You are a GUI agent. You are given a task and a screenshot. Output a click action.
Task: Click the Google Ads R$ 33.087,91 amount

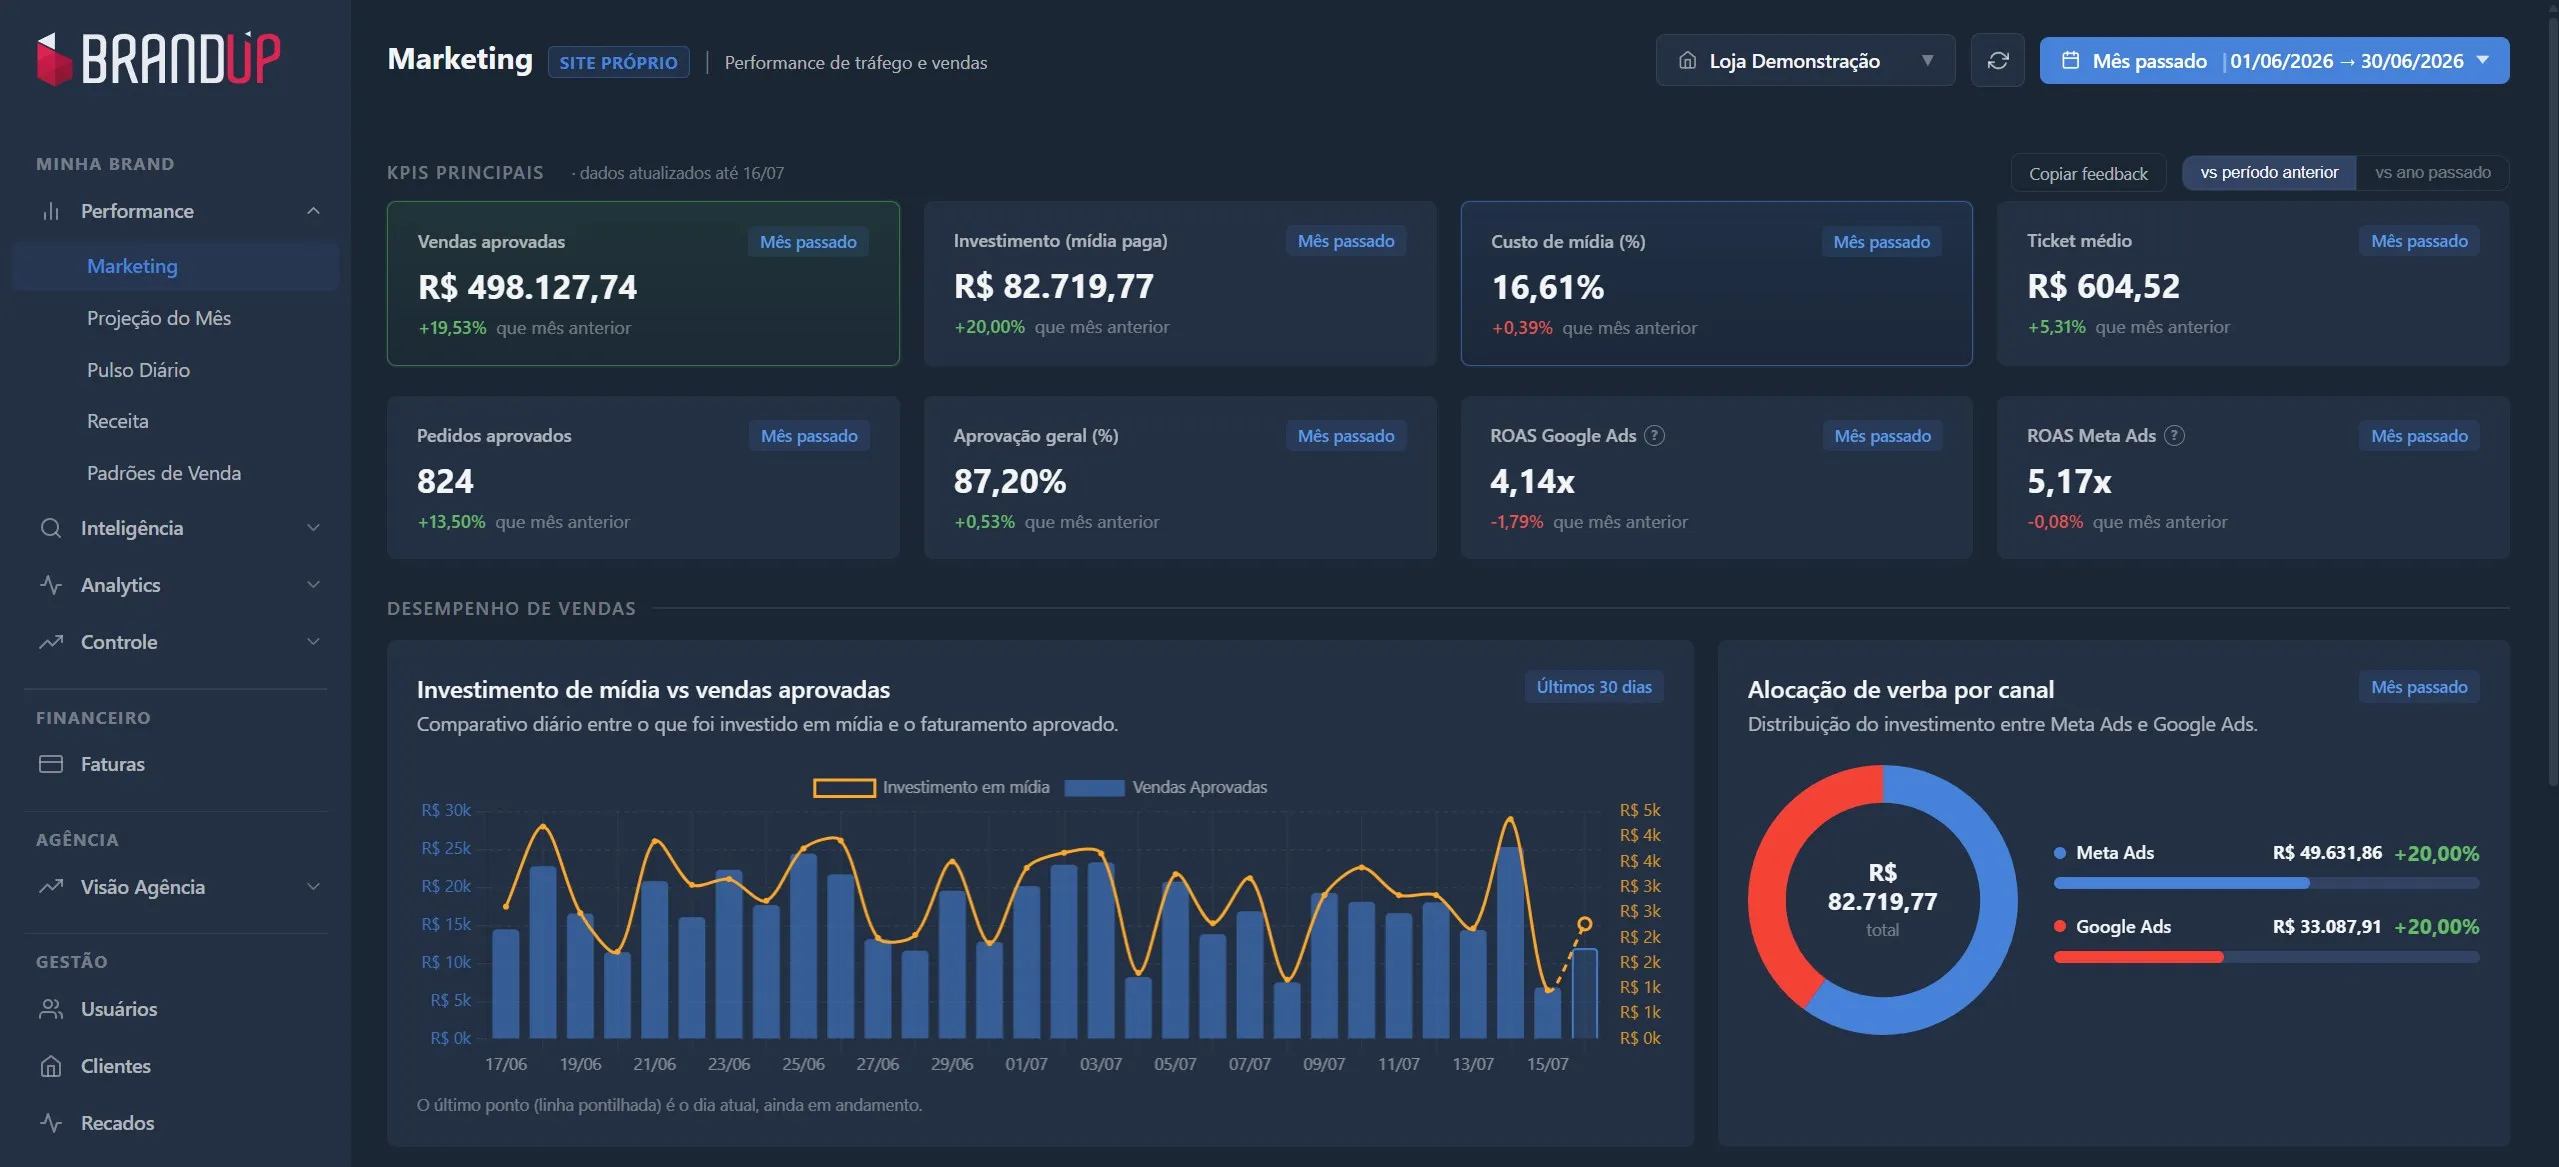(x=2327, y=927)
